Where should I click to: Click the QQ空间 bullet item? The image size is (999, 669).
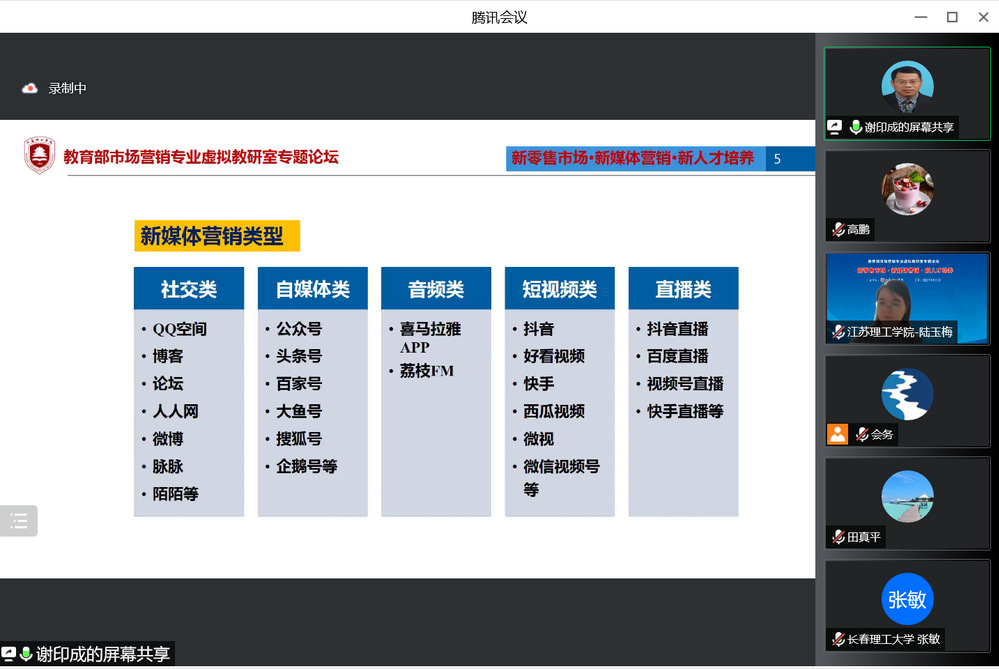(180, 329)
